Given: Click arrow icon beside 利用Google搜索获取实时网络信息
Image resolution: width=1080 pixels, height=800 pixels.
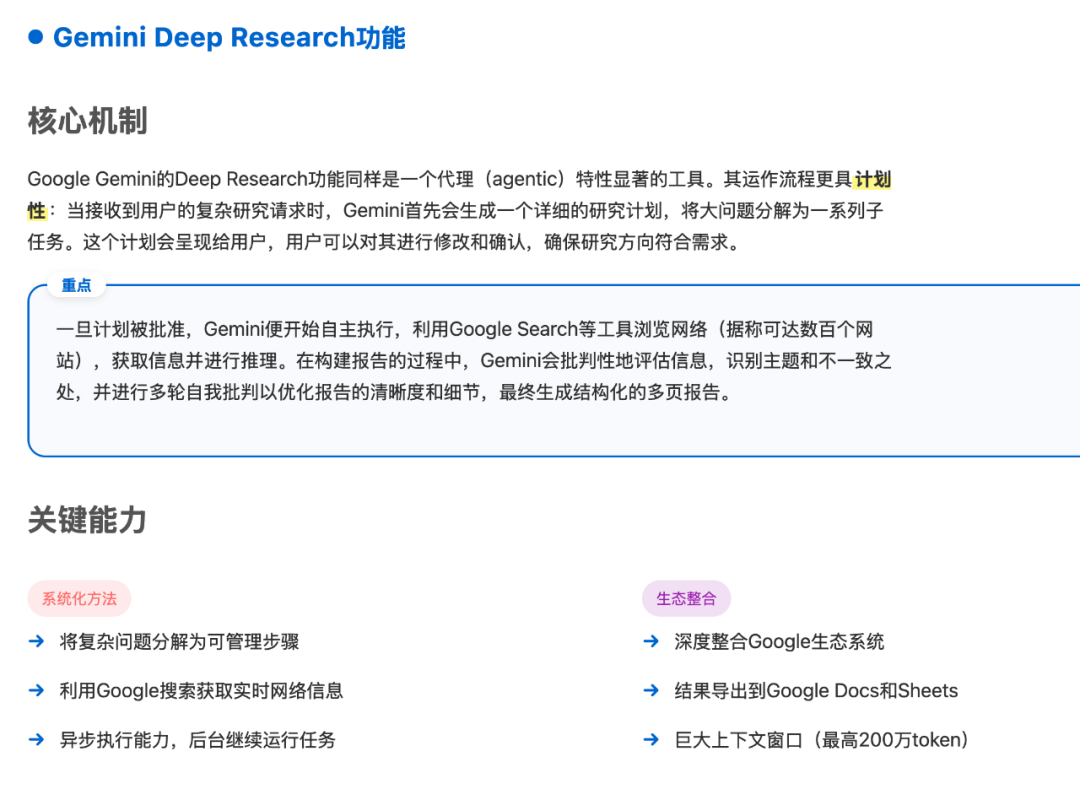Looking at the screenshot, I should pos(37,690).
